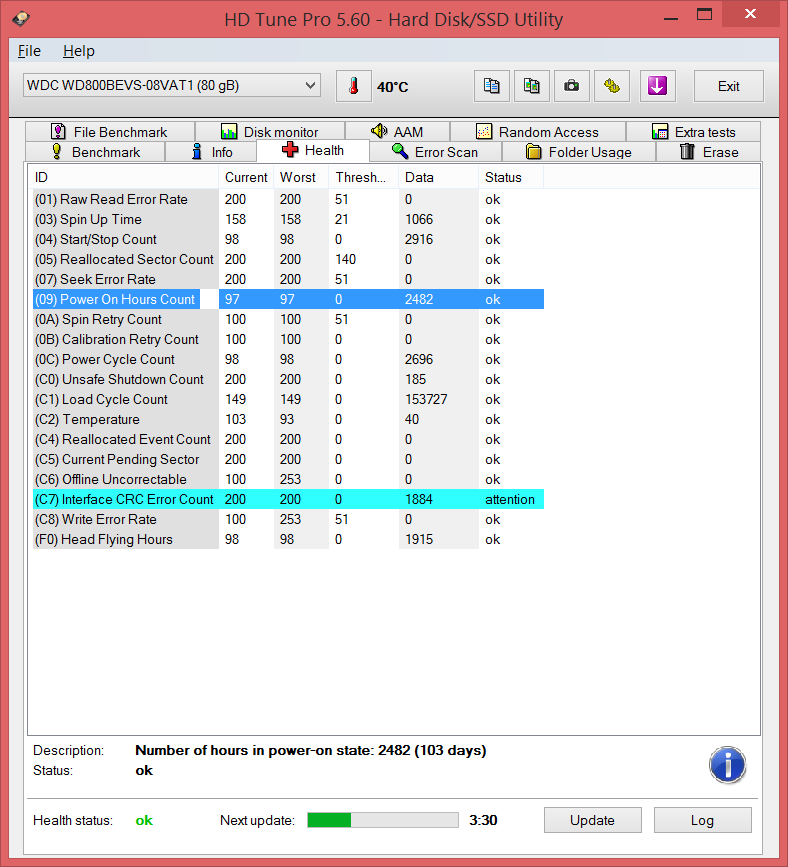Click the Exit button

point(728,86)
